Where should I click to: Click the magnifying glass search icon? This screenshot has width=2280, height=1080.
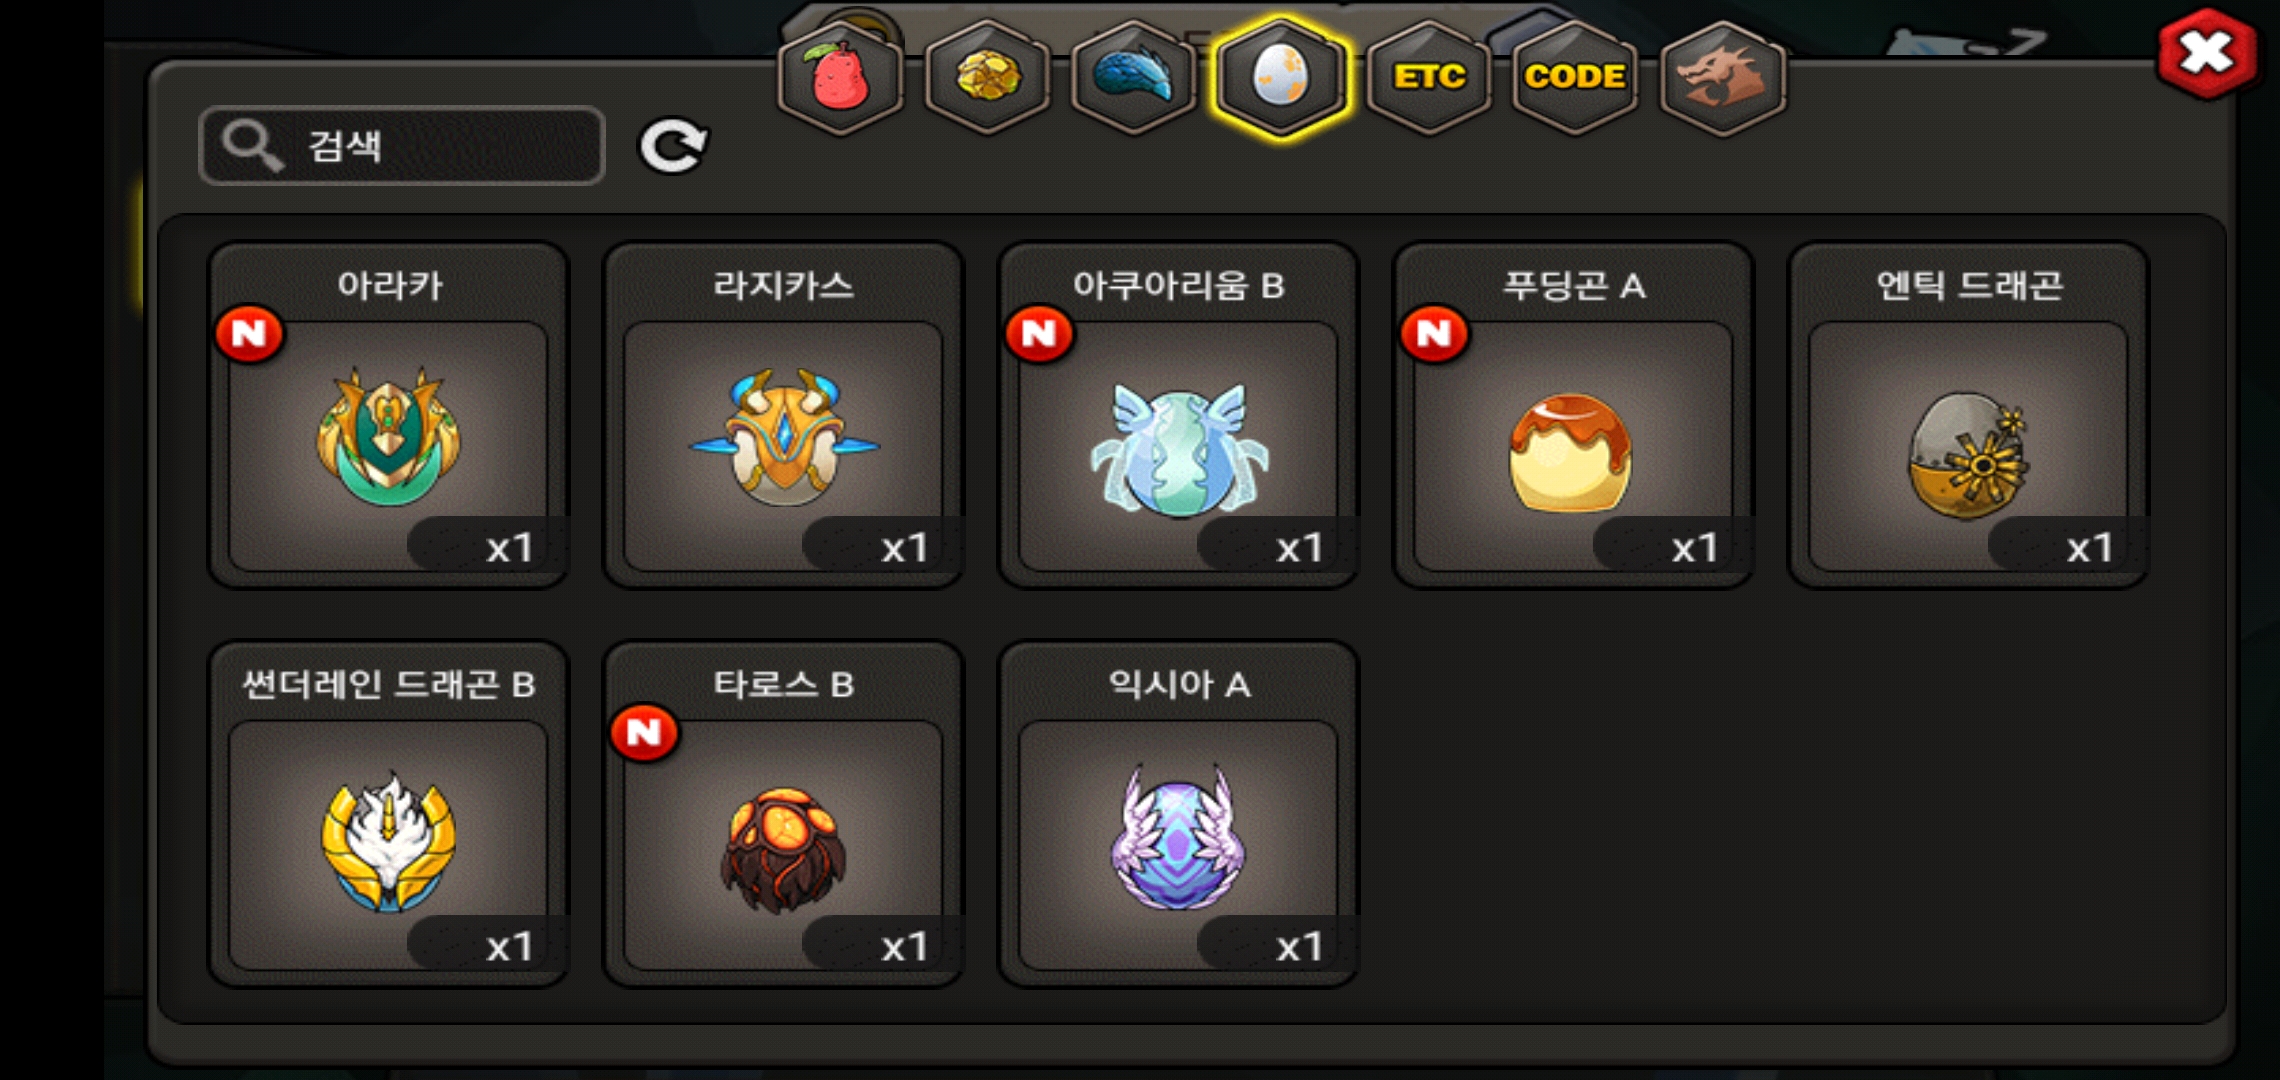click(250, 146)
